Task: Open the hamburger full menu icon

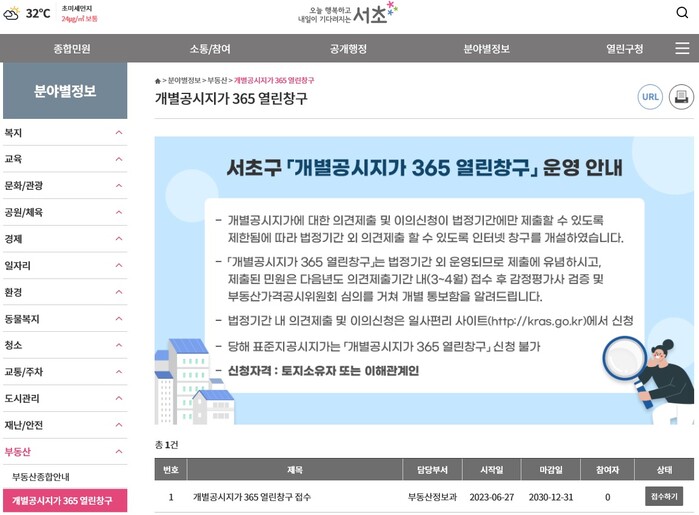Action: coord(681,49)
